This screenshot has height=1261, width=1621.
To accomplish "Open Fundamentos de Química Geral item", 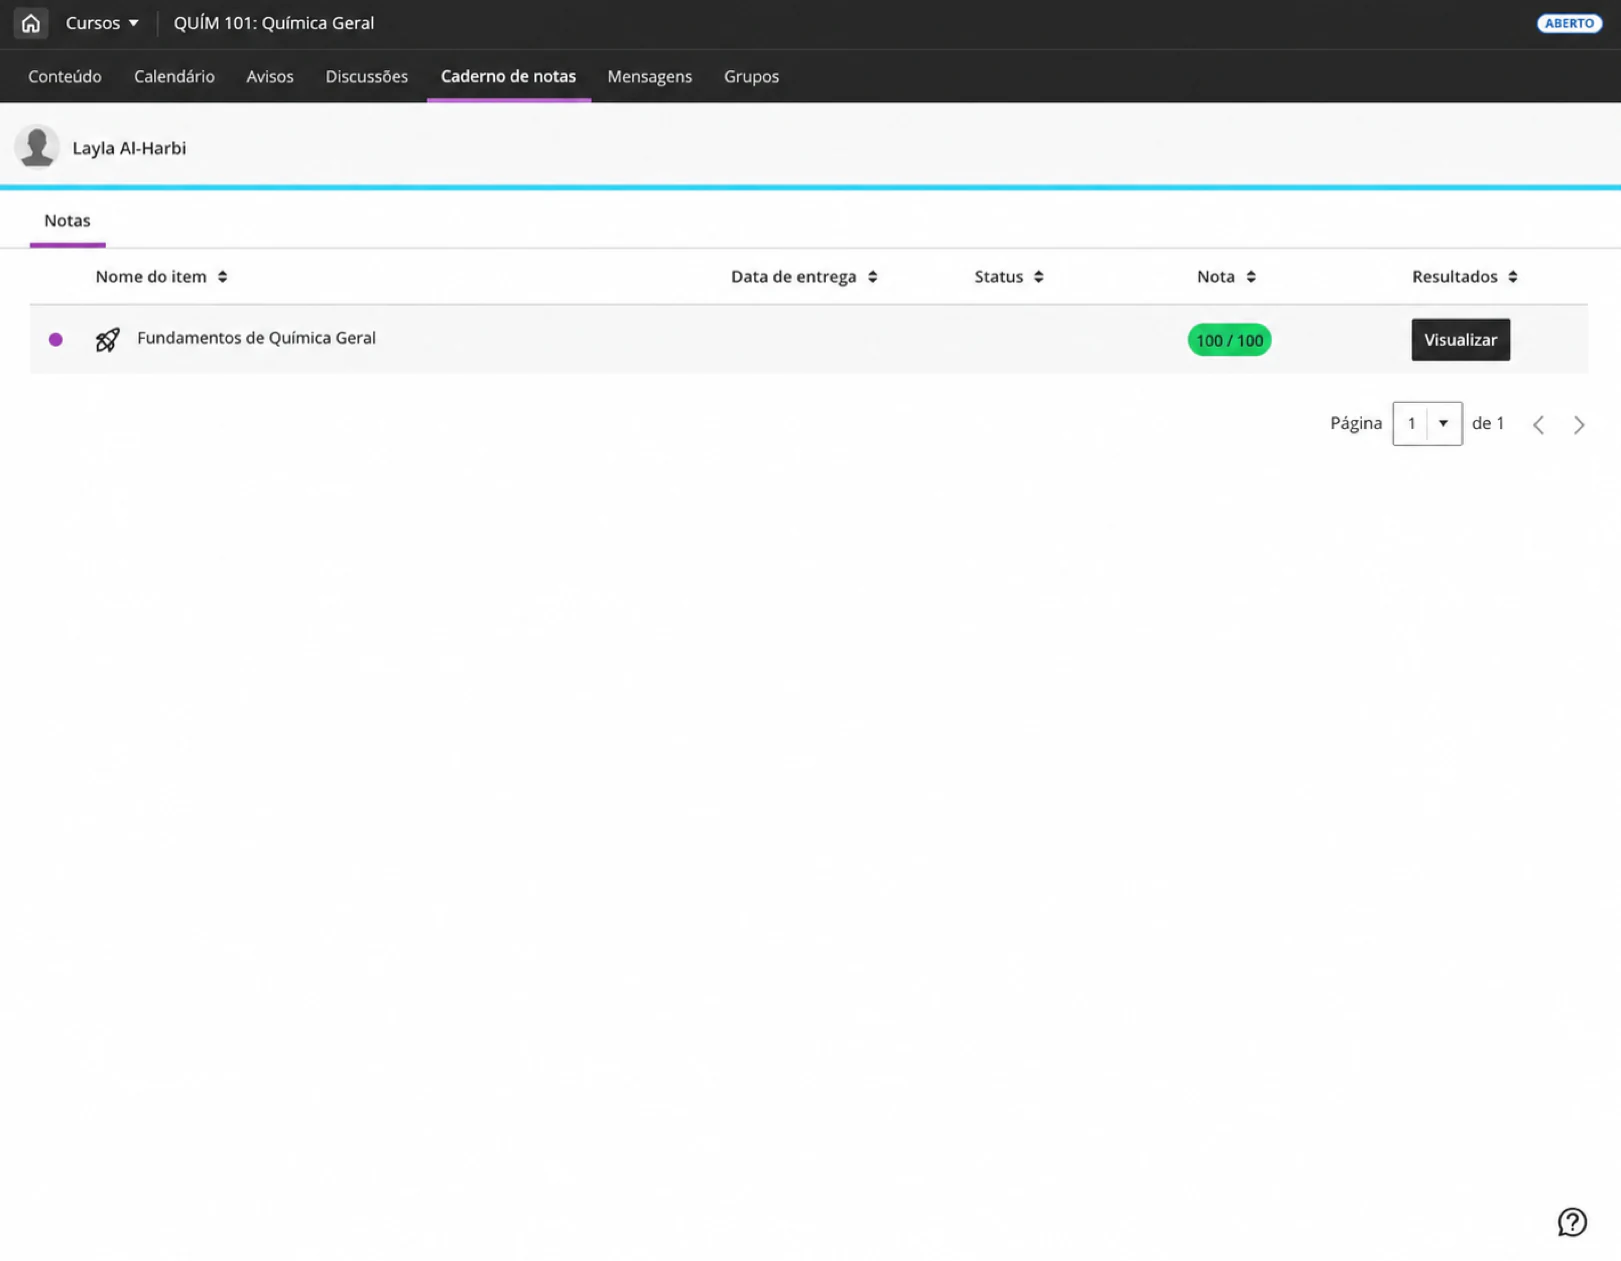I will 256,338.
